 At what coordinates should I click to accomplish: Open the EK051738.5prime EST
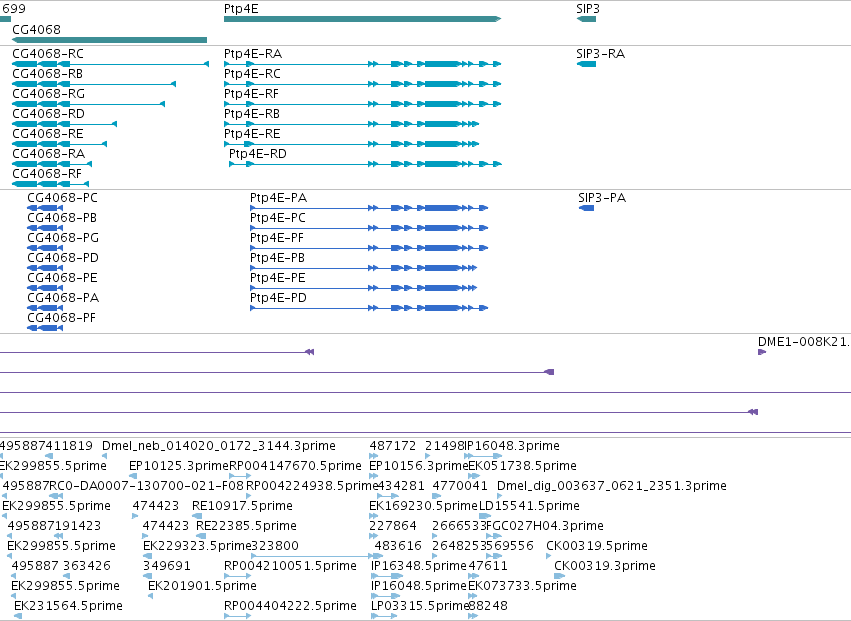522,466
